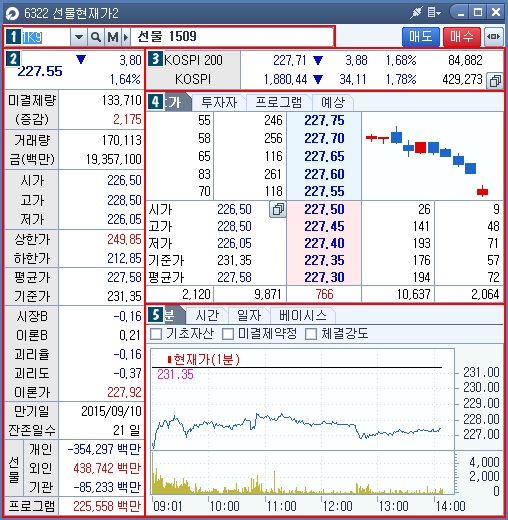The image size is (508, 520).
Task: Click the pin icon in title bar
Action: tap(416, 13)
